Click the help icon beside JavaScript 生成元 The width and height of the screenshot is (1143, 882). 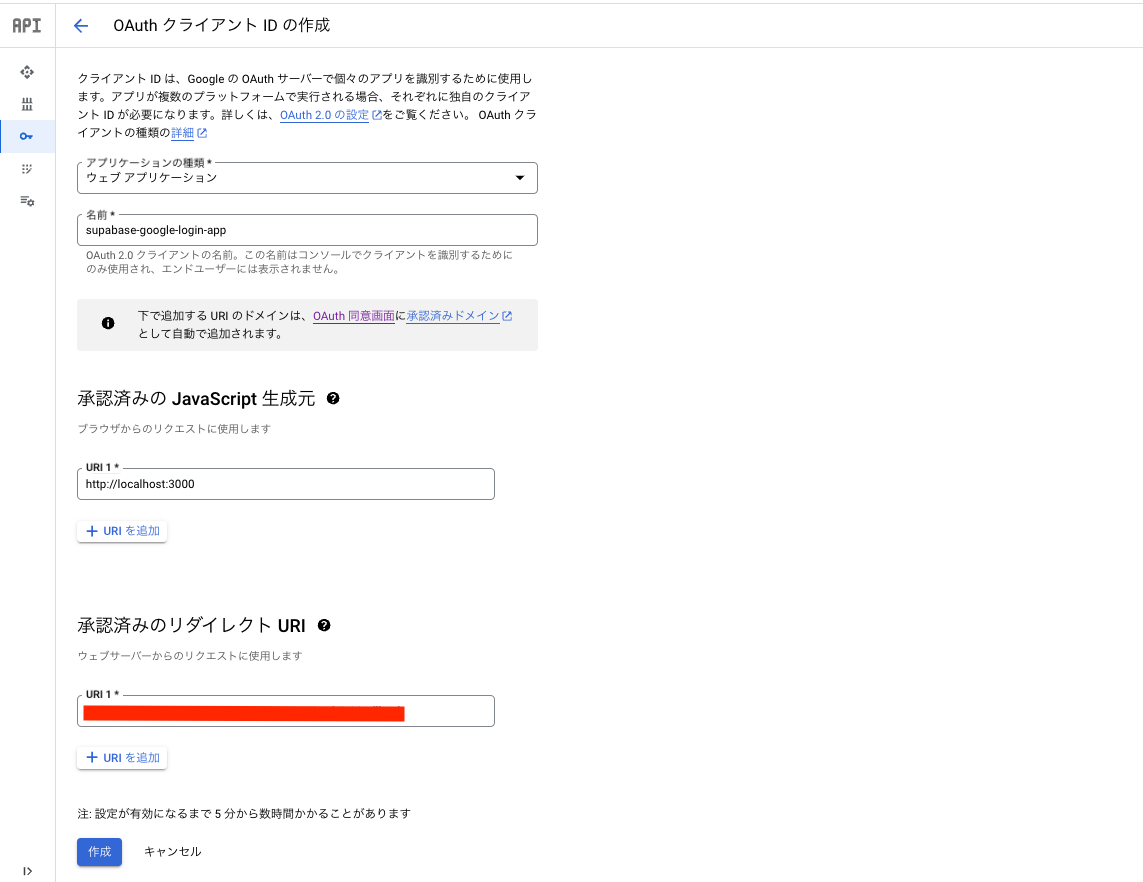333,398
